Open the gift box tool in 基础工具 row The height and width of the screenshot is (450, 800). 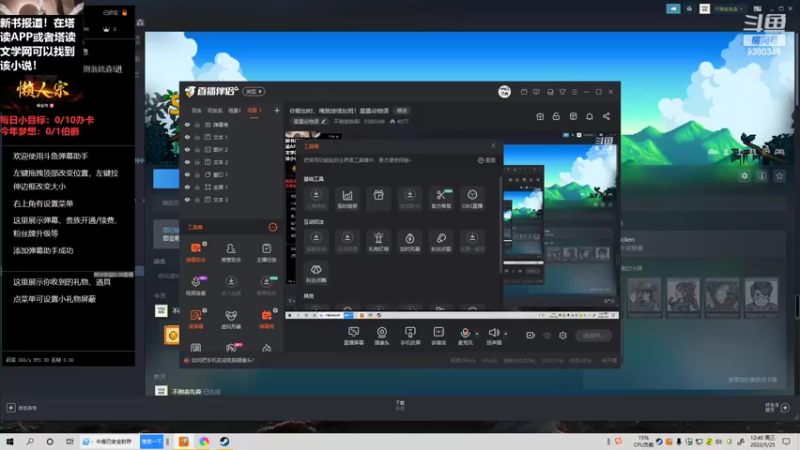tap(379, 198)
